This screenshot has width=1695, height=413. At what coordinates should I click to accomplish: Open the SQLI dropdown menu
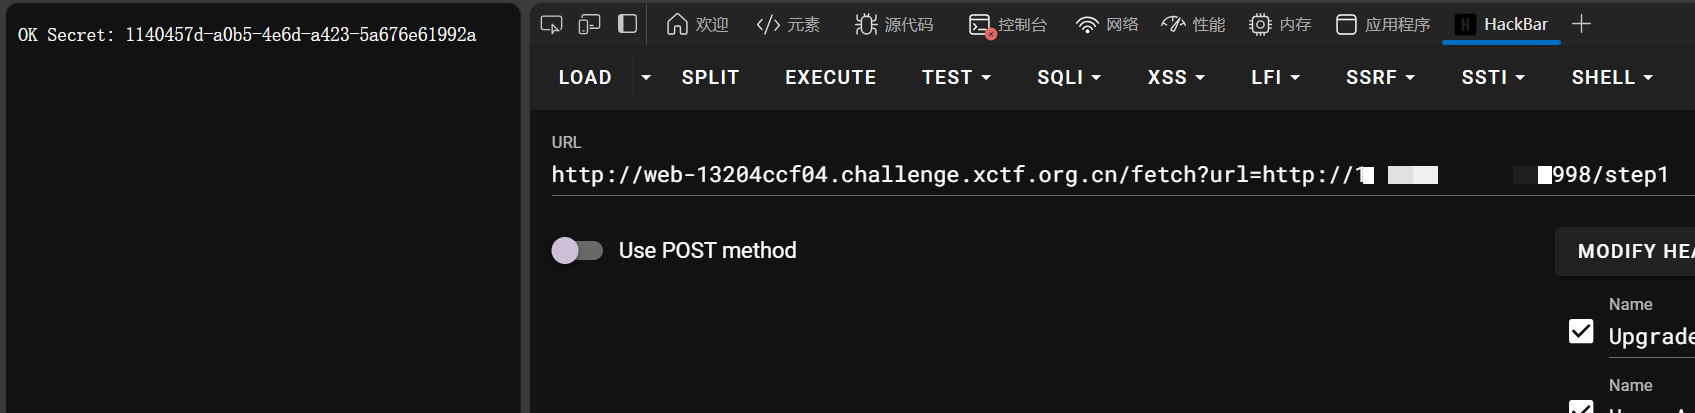pyautogui.click(x=1068, y=77)
